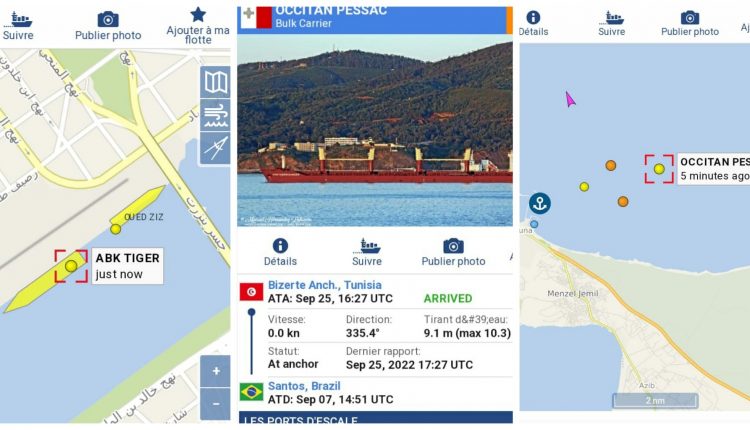The image size is (750, 430).
Task: Toggle the wind and waves overlay
Action: (x=215, y=115)
